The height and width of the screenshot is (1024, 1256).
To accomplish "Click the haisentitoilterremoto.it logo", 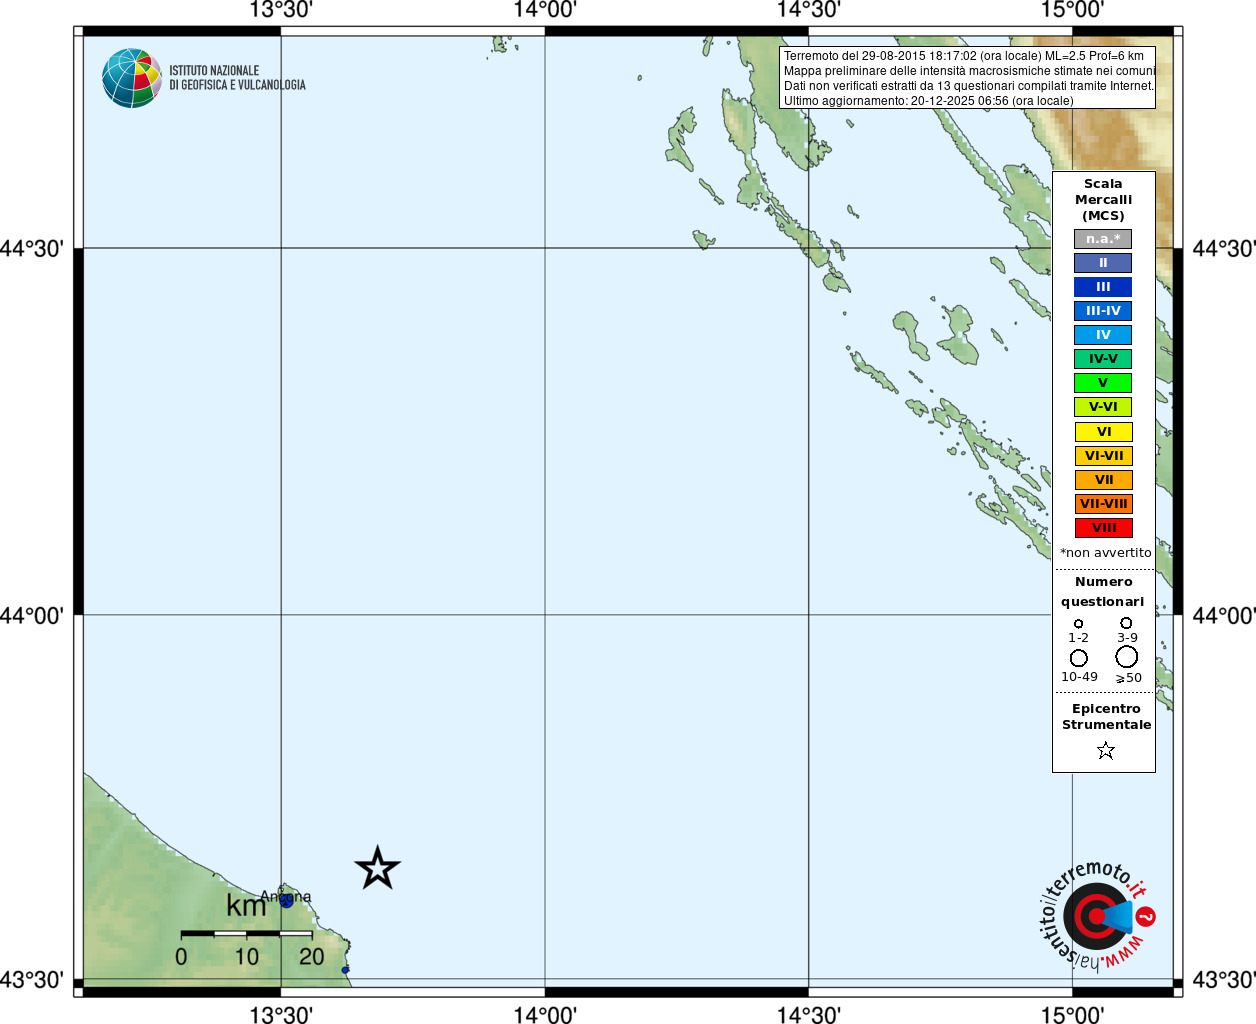I will click(x=1097, y=915).
